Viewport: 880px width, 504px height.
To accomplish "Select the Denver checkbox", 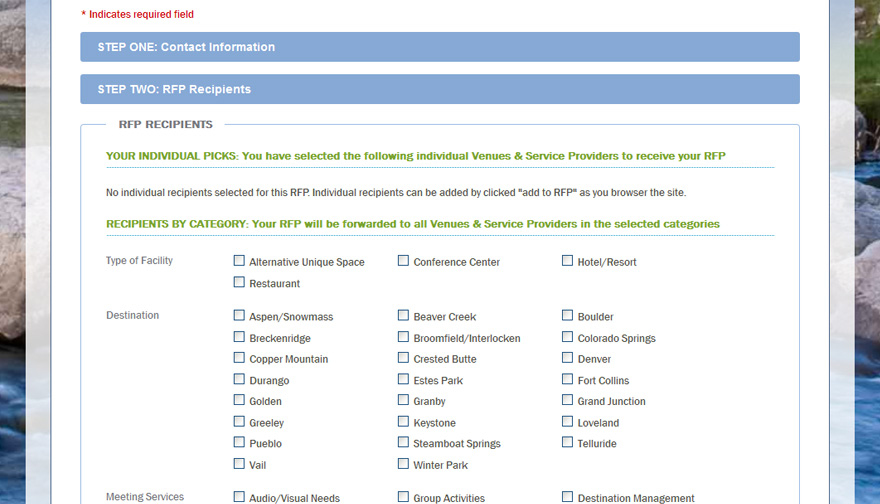I will [x=567, y=358].
